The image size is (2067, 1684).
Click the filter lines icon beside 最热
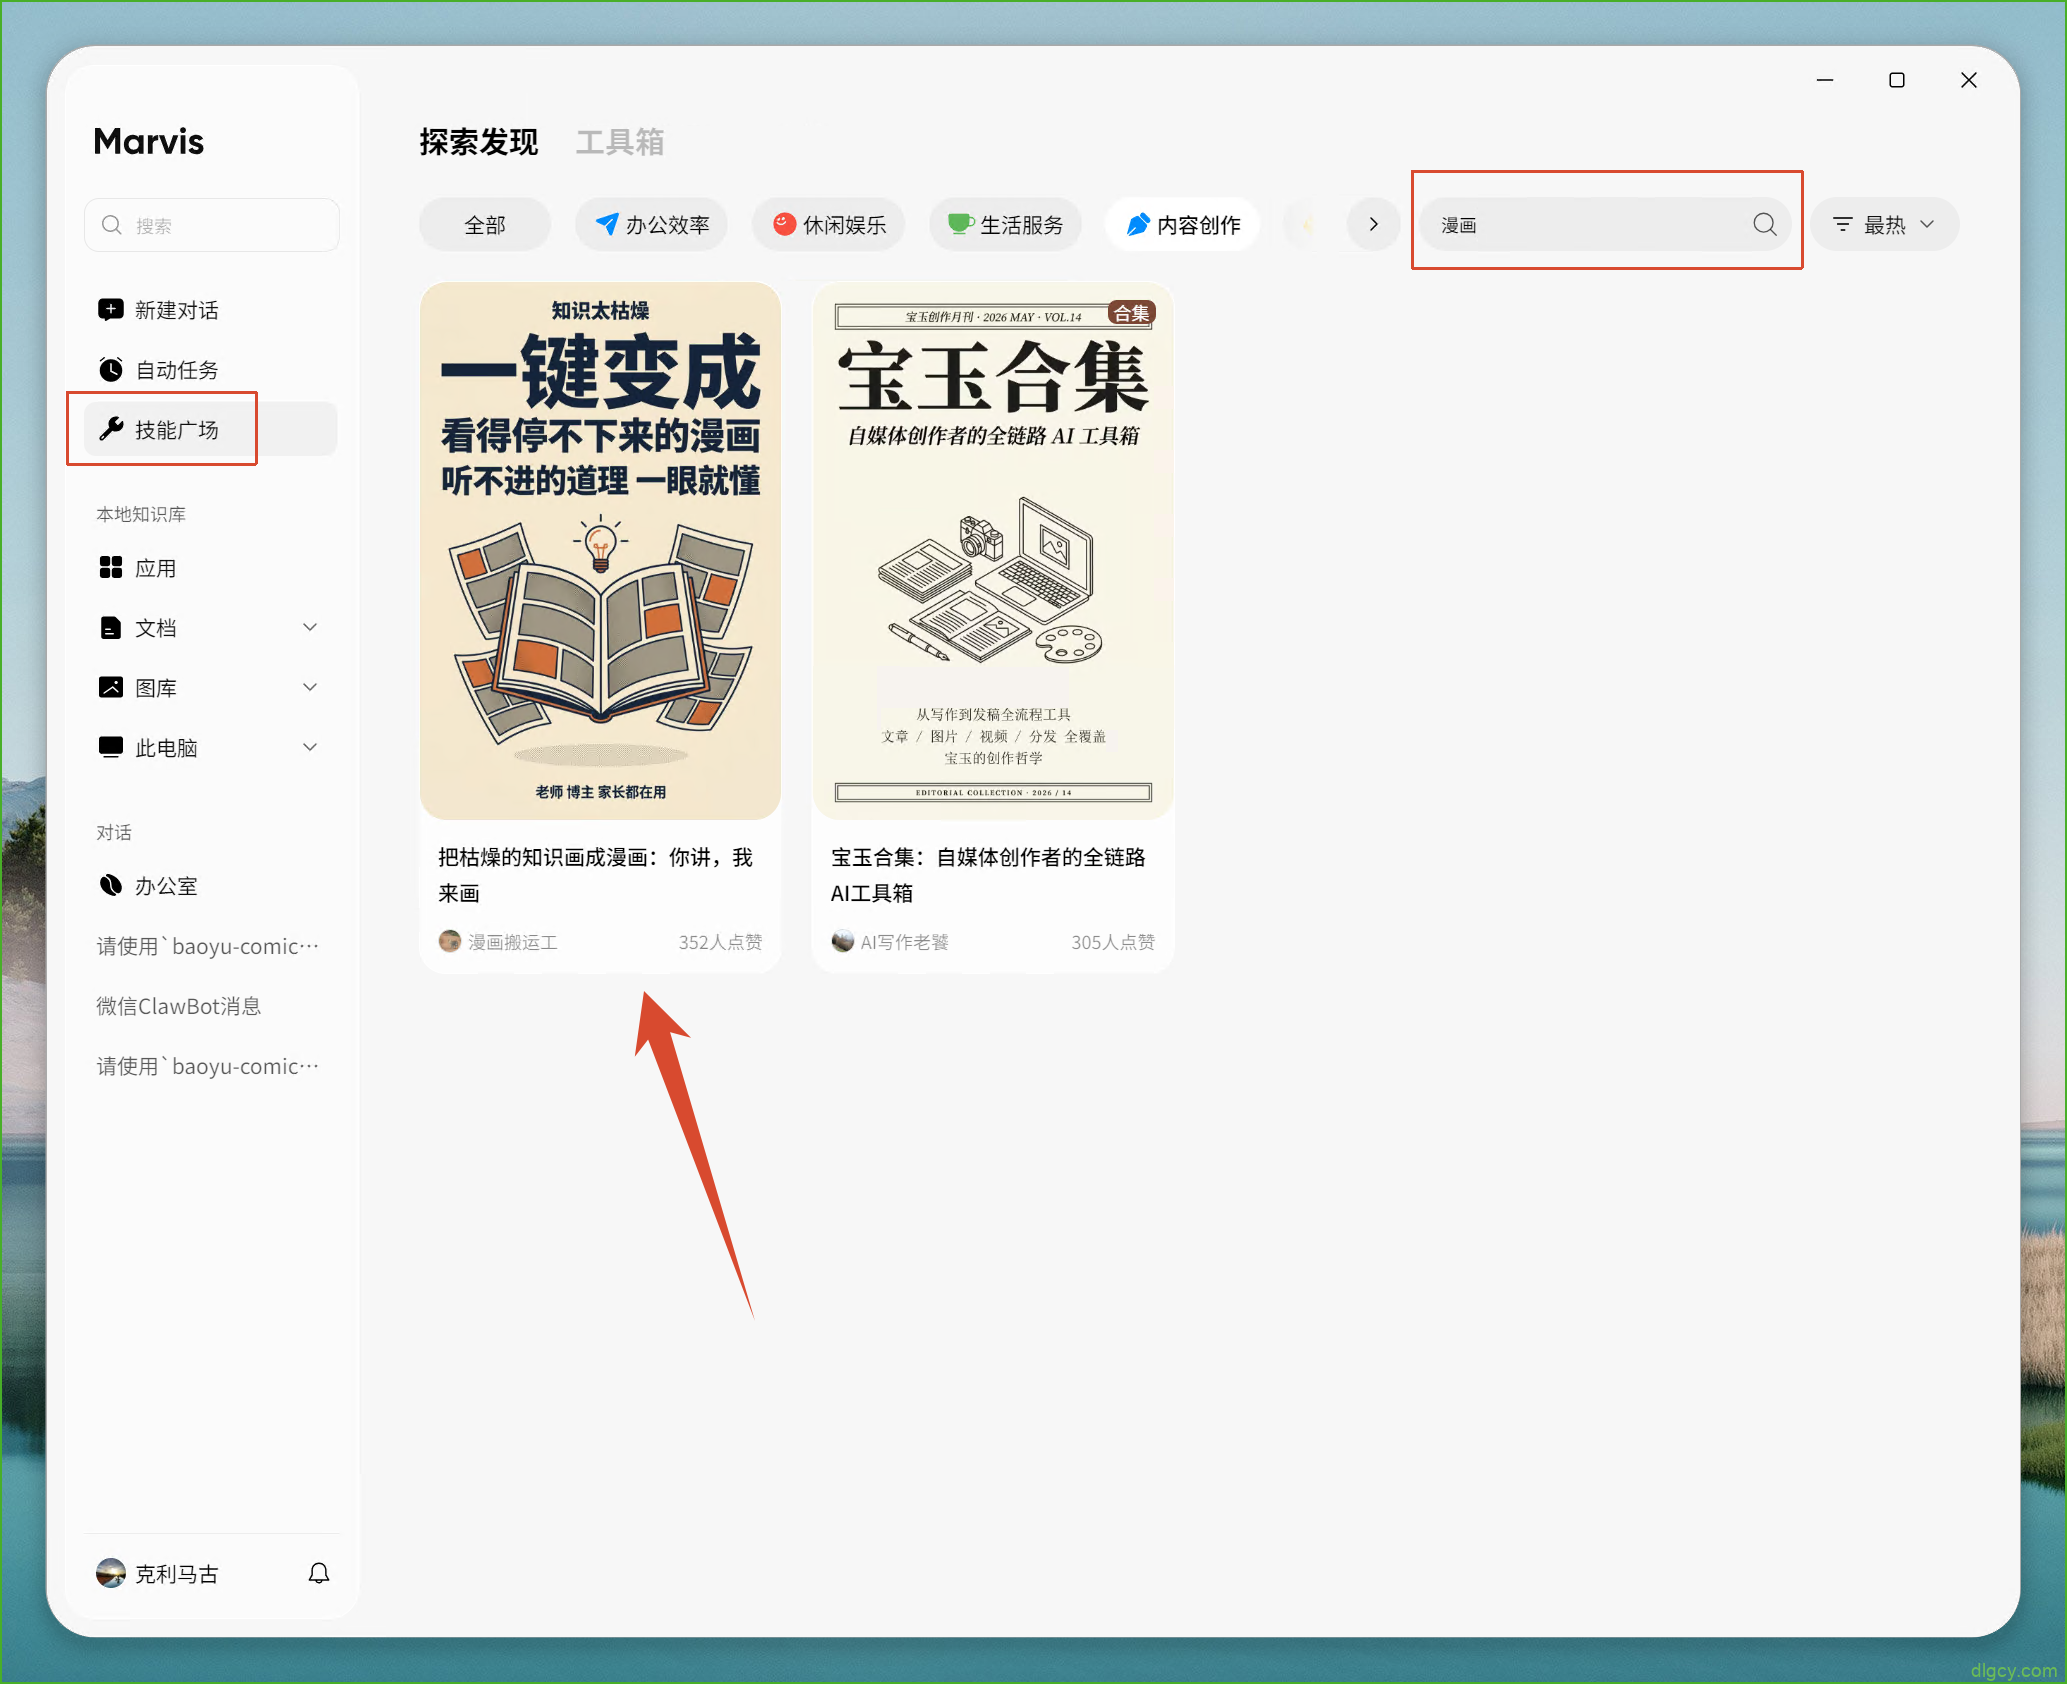click(1842, 224)
